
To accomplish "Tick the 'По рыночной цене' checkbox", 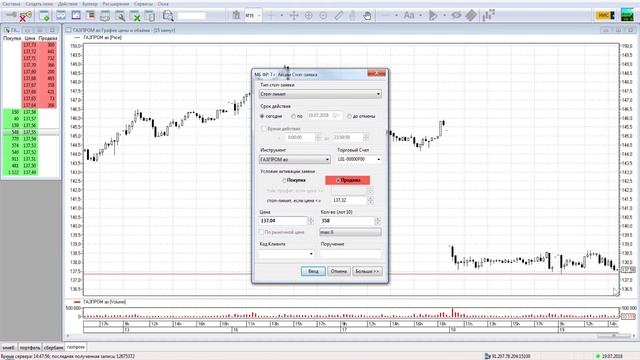I will tap(262, 232).
